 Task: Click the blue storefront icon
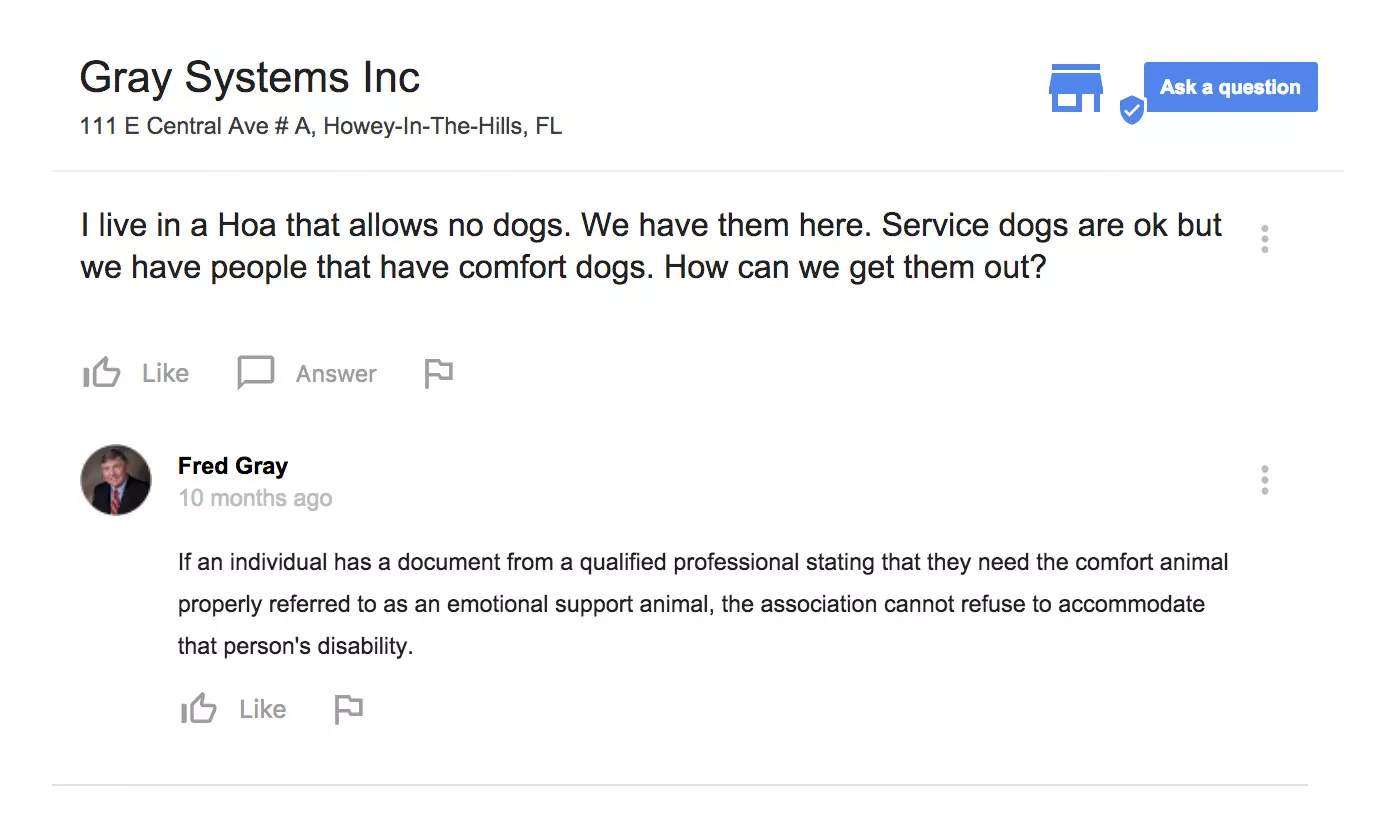[x=1075, y=89]
